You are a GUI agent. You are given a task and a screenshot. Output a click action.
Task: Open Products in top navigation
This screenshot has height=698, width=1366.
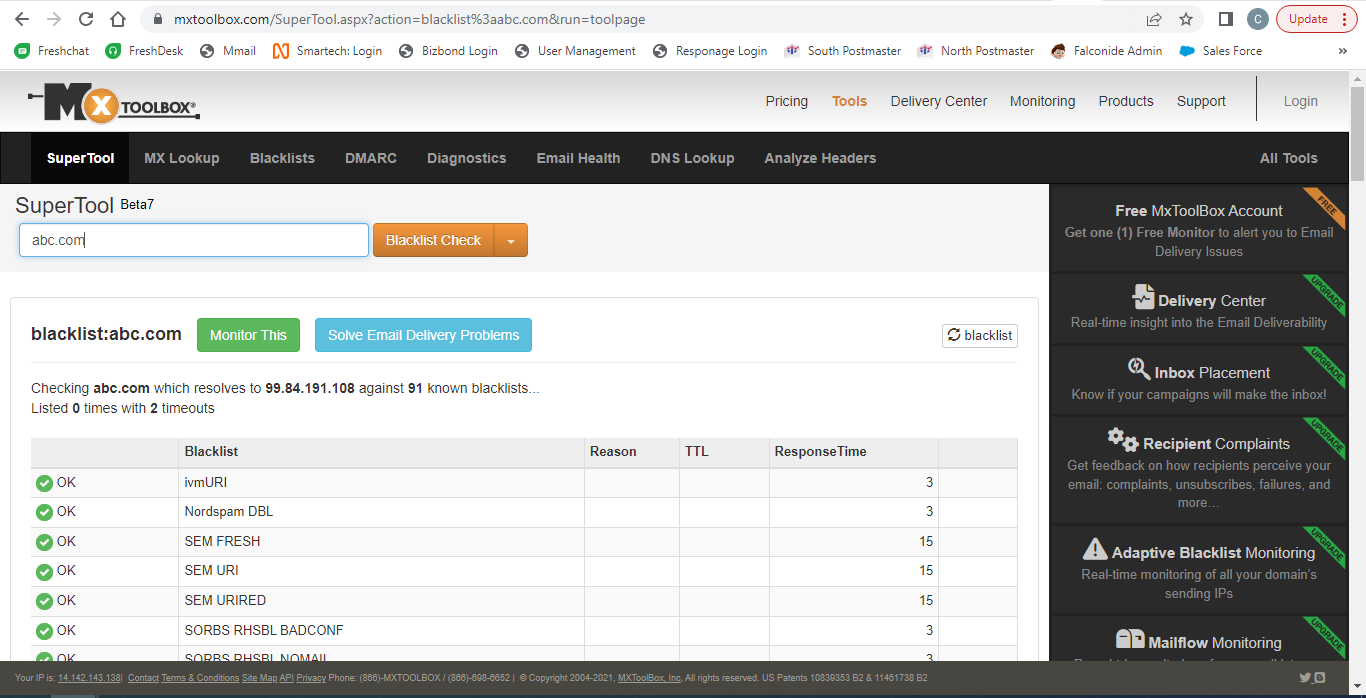tap(1126, 101)
